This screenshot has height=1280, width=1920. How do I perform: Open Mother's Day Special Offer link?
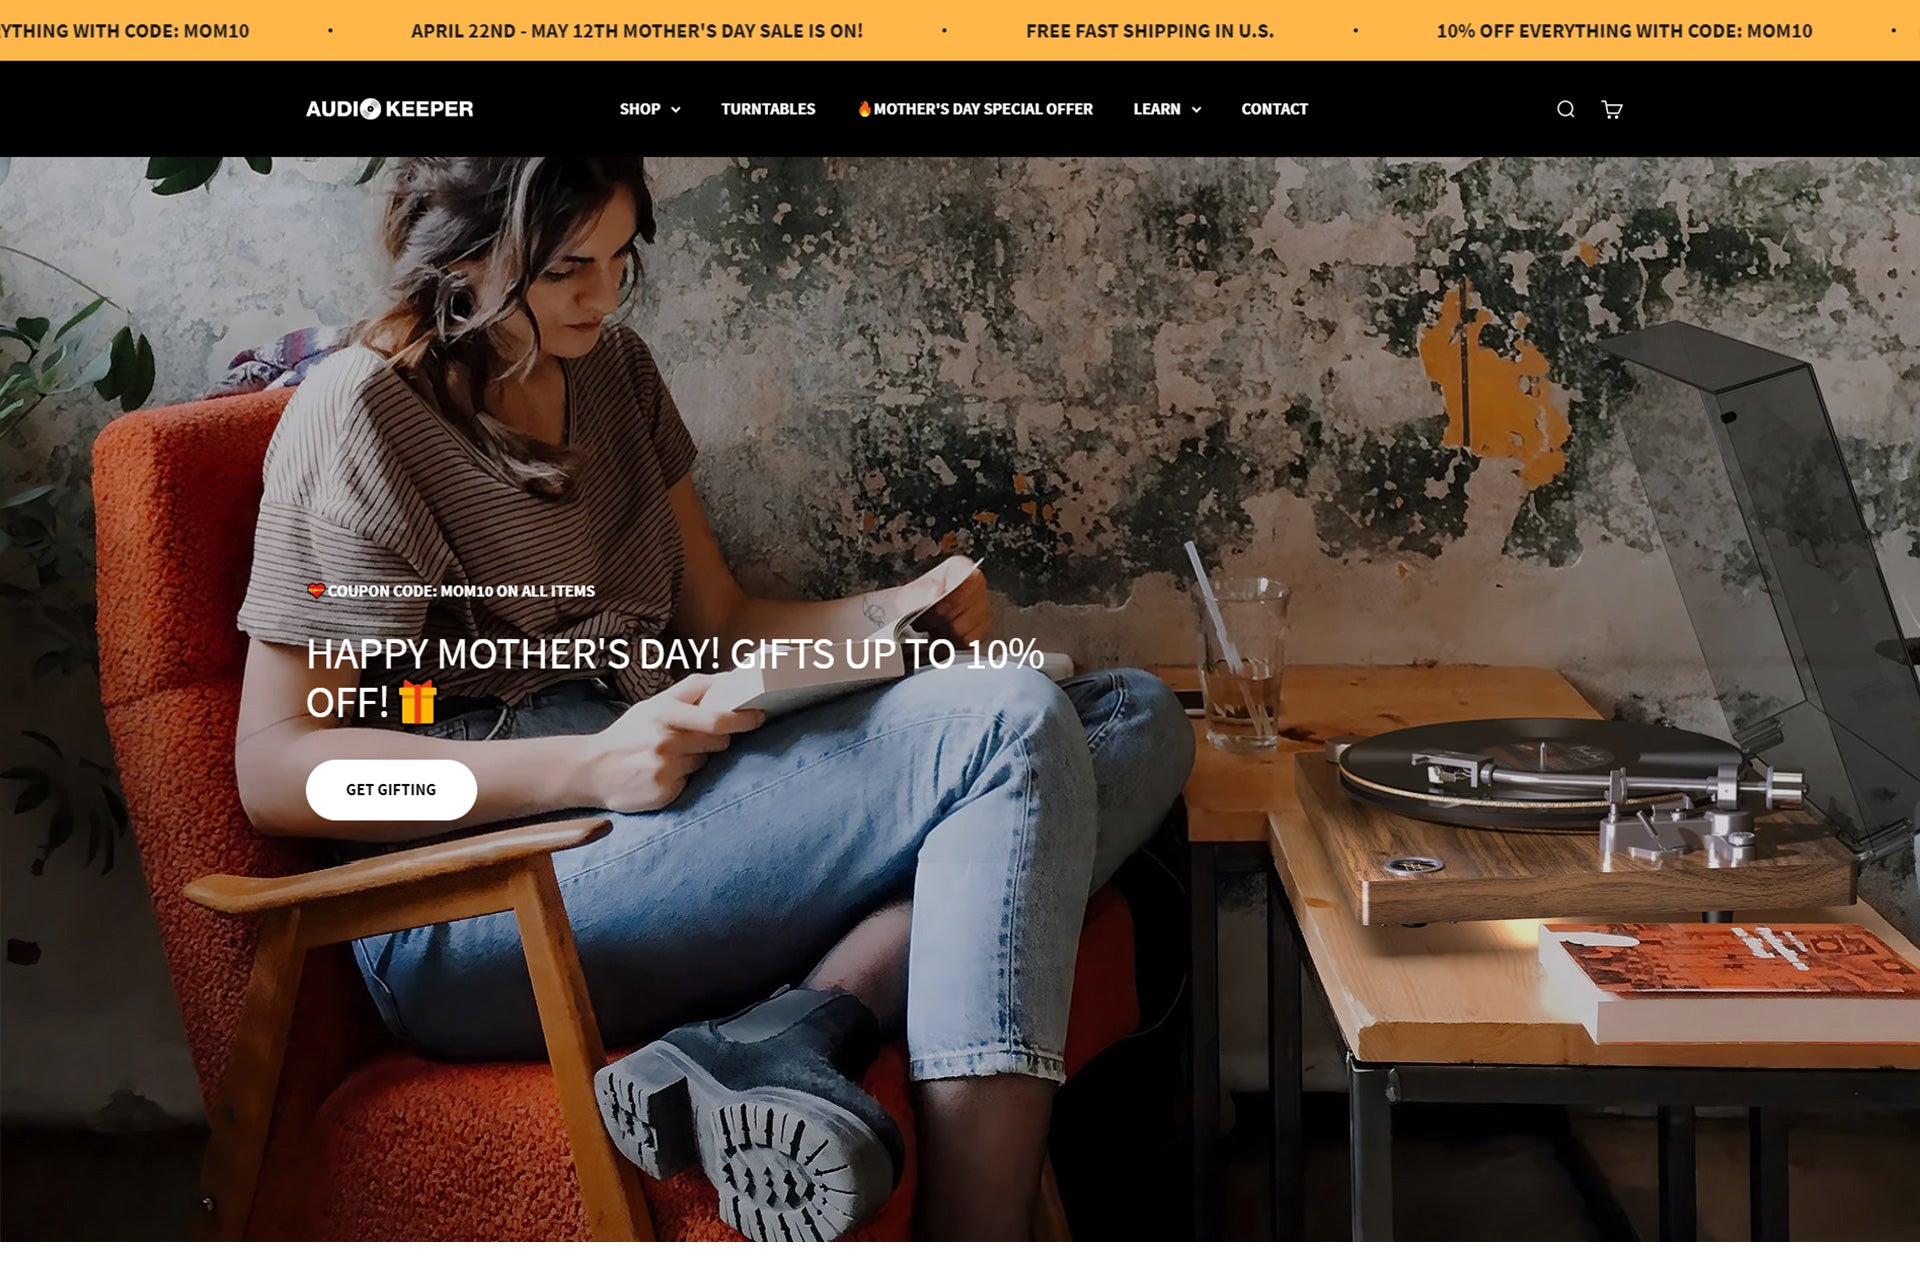click(x=975, y=109)
